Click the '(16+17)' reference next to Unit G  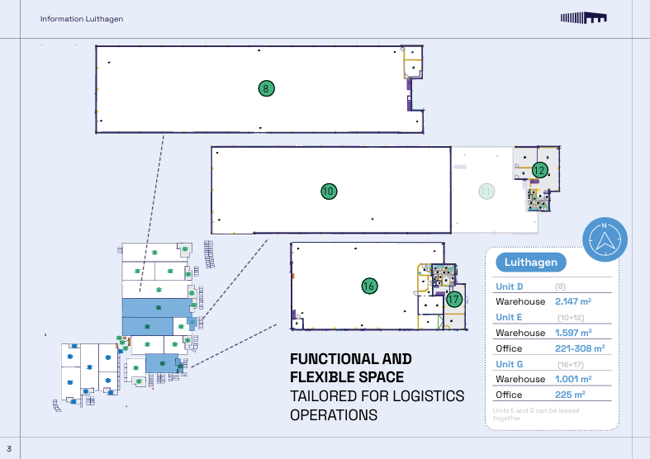click(570, 365)
